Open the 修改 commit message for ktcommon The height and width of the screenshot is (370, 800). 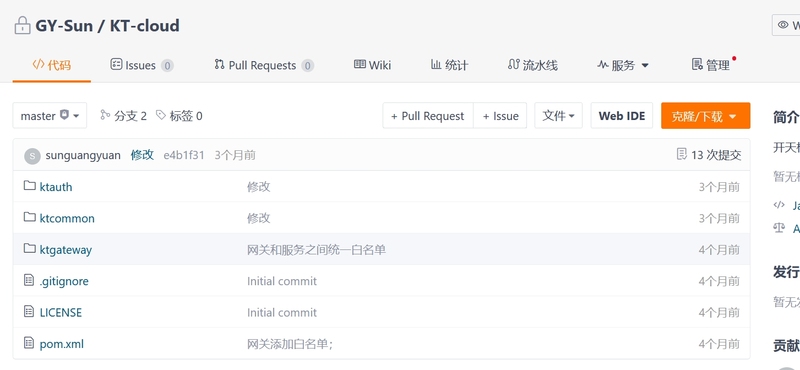[259, 218]
